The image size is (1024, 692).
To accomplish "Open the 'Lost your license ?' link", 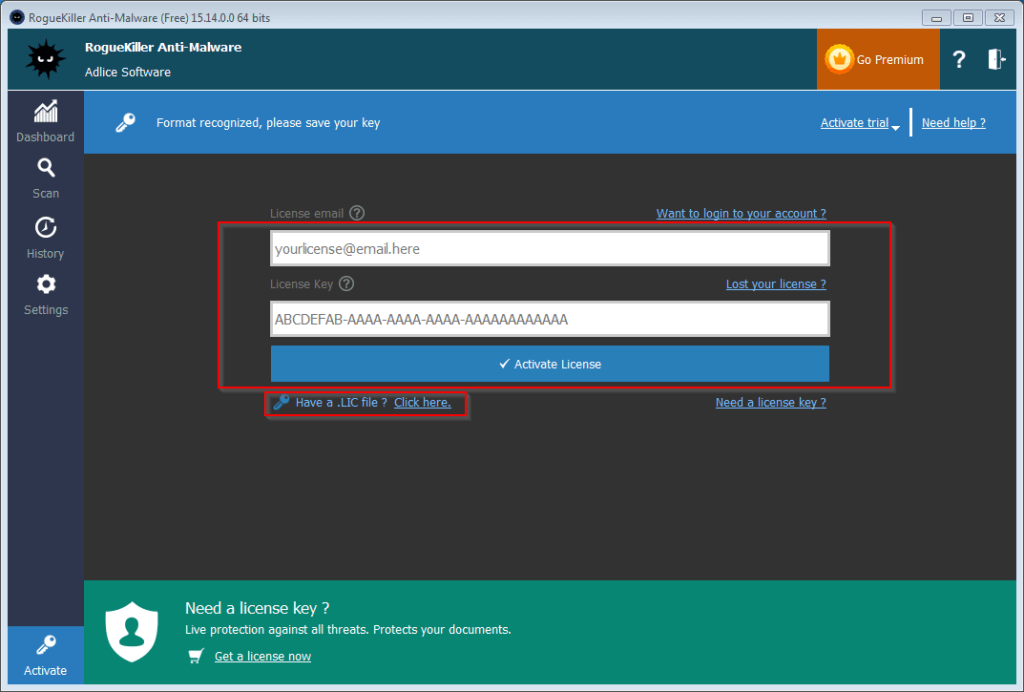I will pyautogui.click(x=775, y=284).
